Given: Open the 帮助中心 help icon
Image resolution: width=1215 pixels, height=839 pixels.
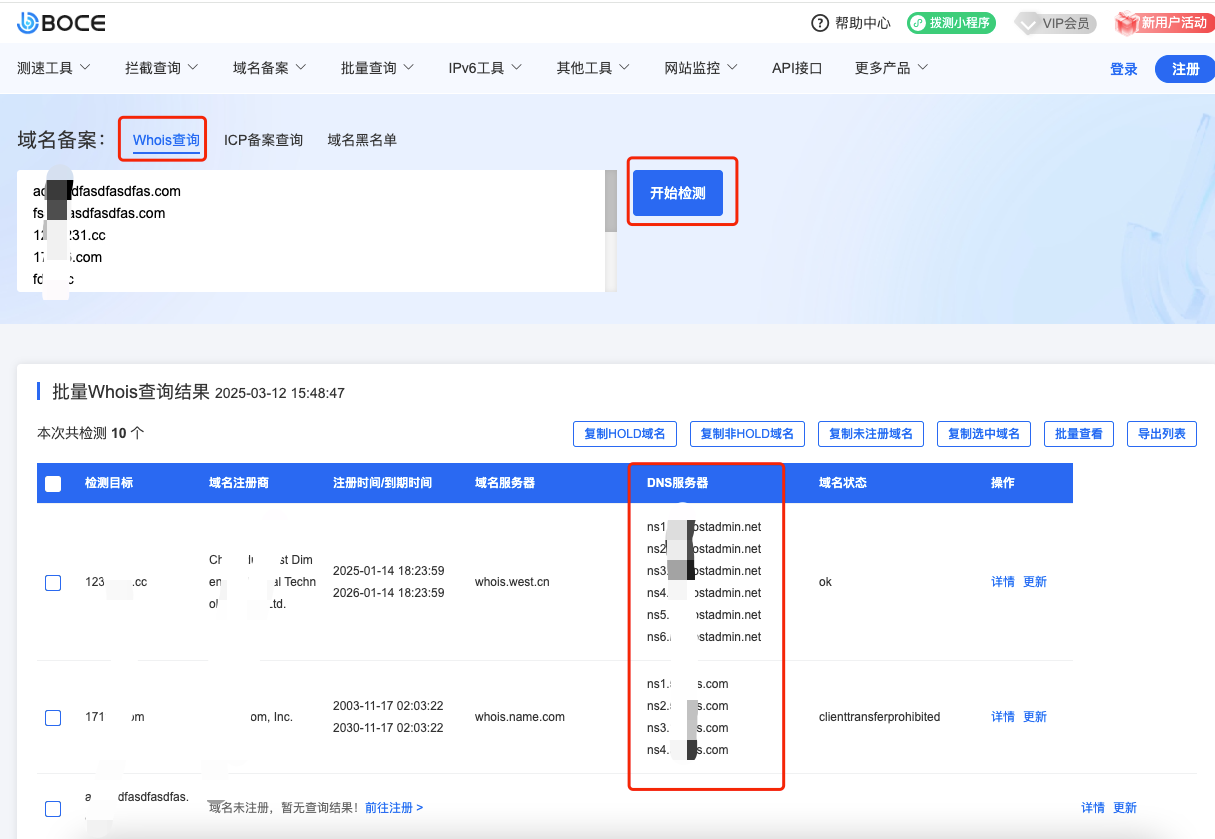Looking at the screenshot, I should point(820,23).
